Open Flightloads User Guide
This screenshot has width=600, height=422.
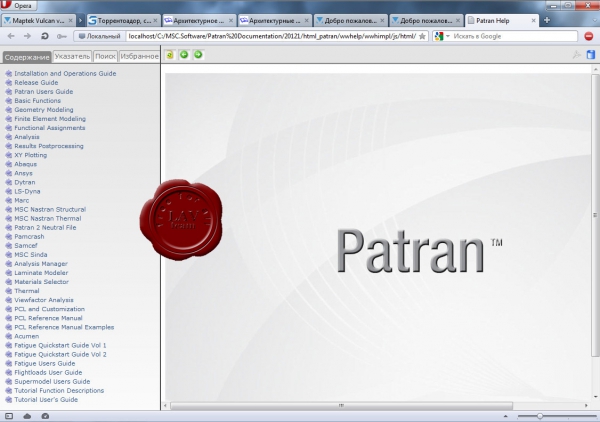48,372
